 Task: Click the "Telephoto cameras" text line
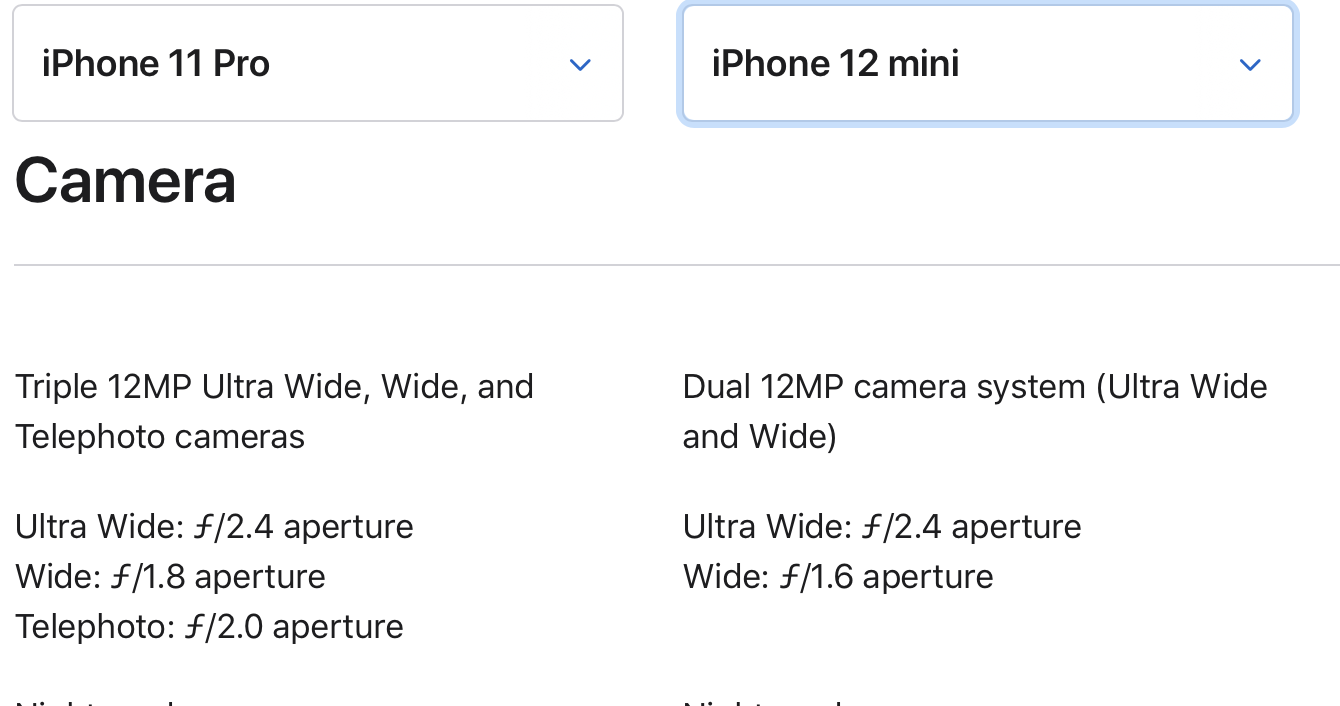pyautogui.click(x=160, y=437)
